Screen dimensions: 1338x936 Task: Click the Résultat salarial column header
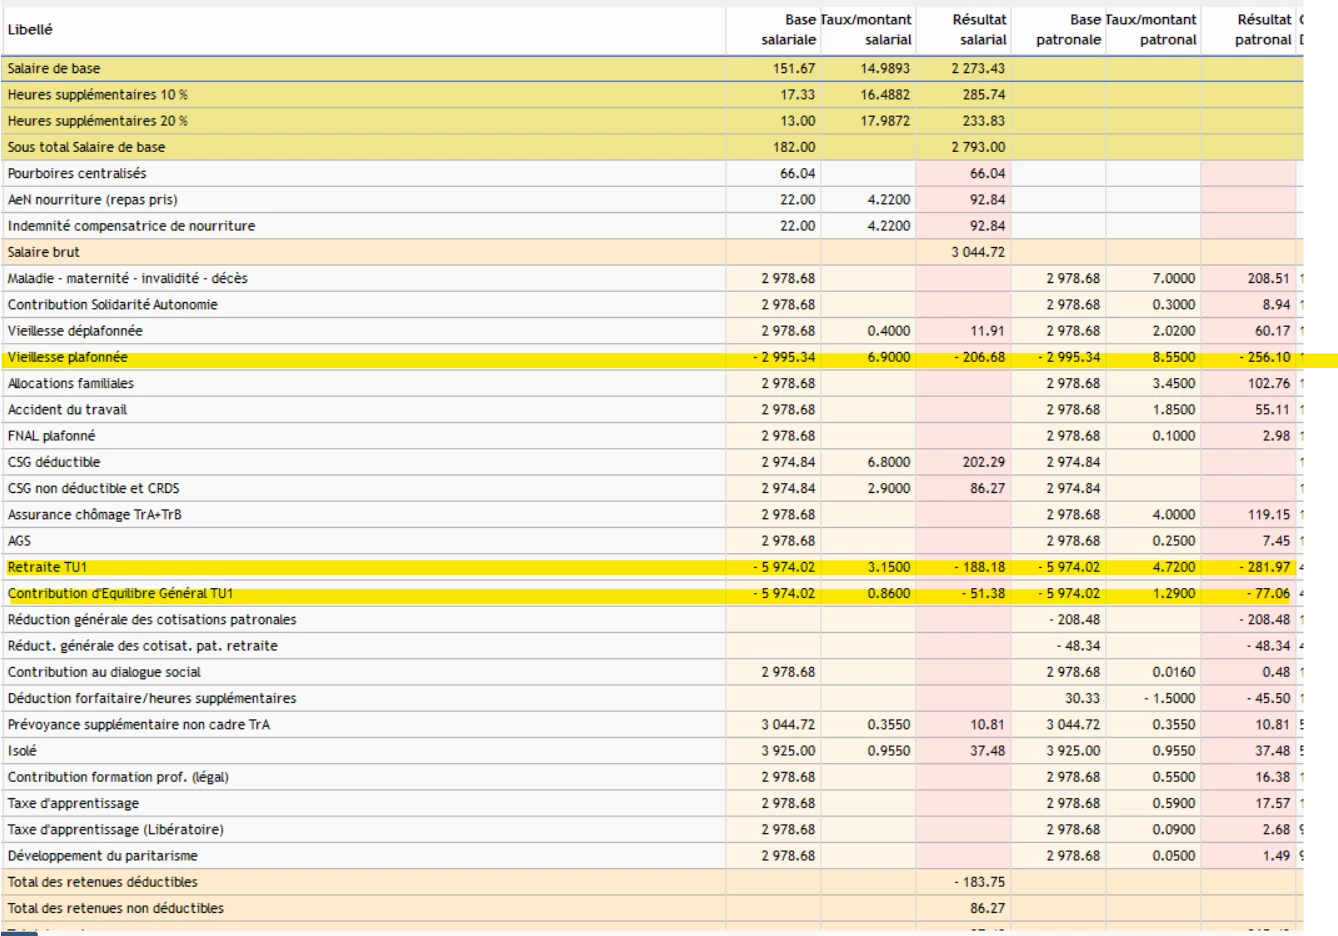979,30
